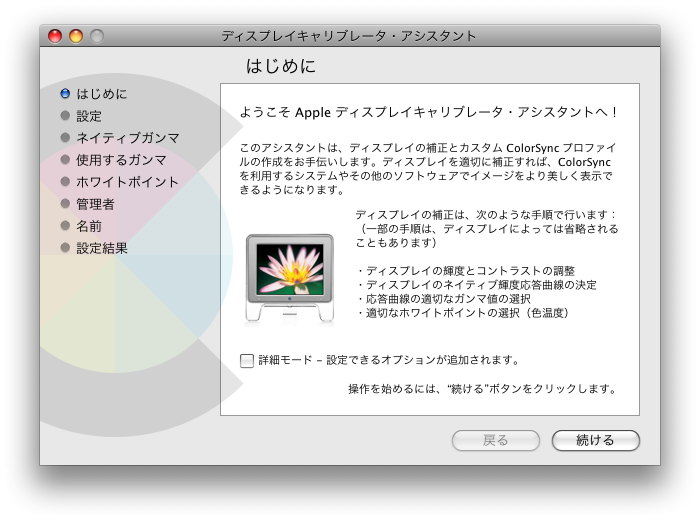Click the large はじめに page heading
Viewport: 700px width, 520px height.
click(x=281, y=66)
